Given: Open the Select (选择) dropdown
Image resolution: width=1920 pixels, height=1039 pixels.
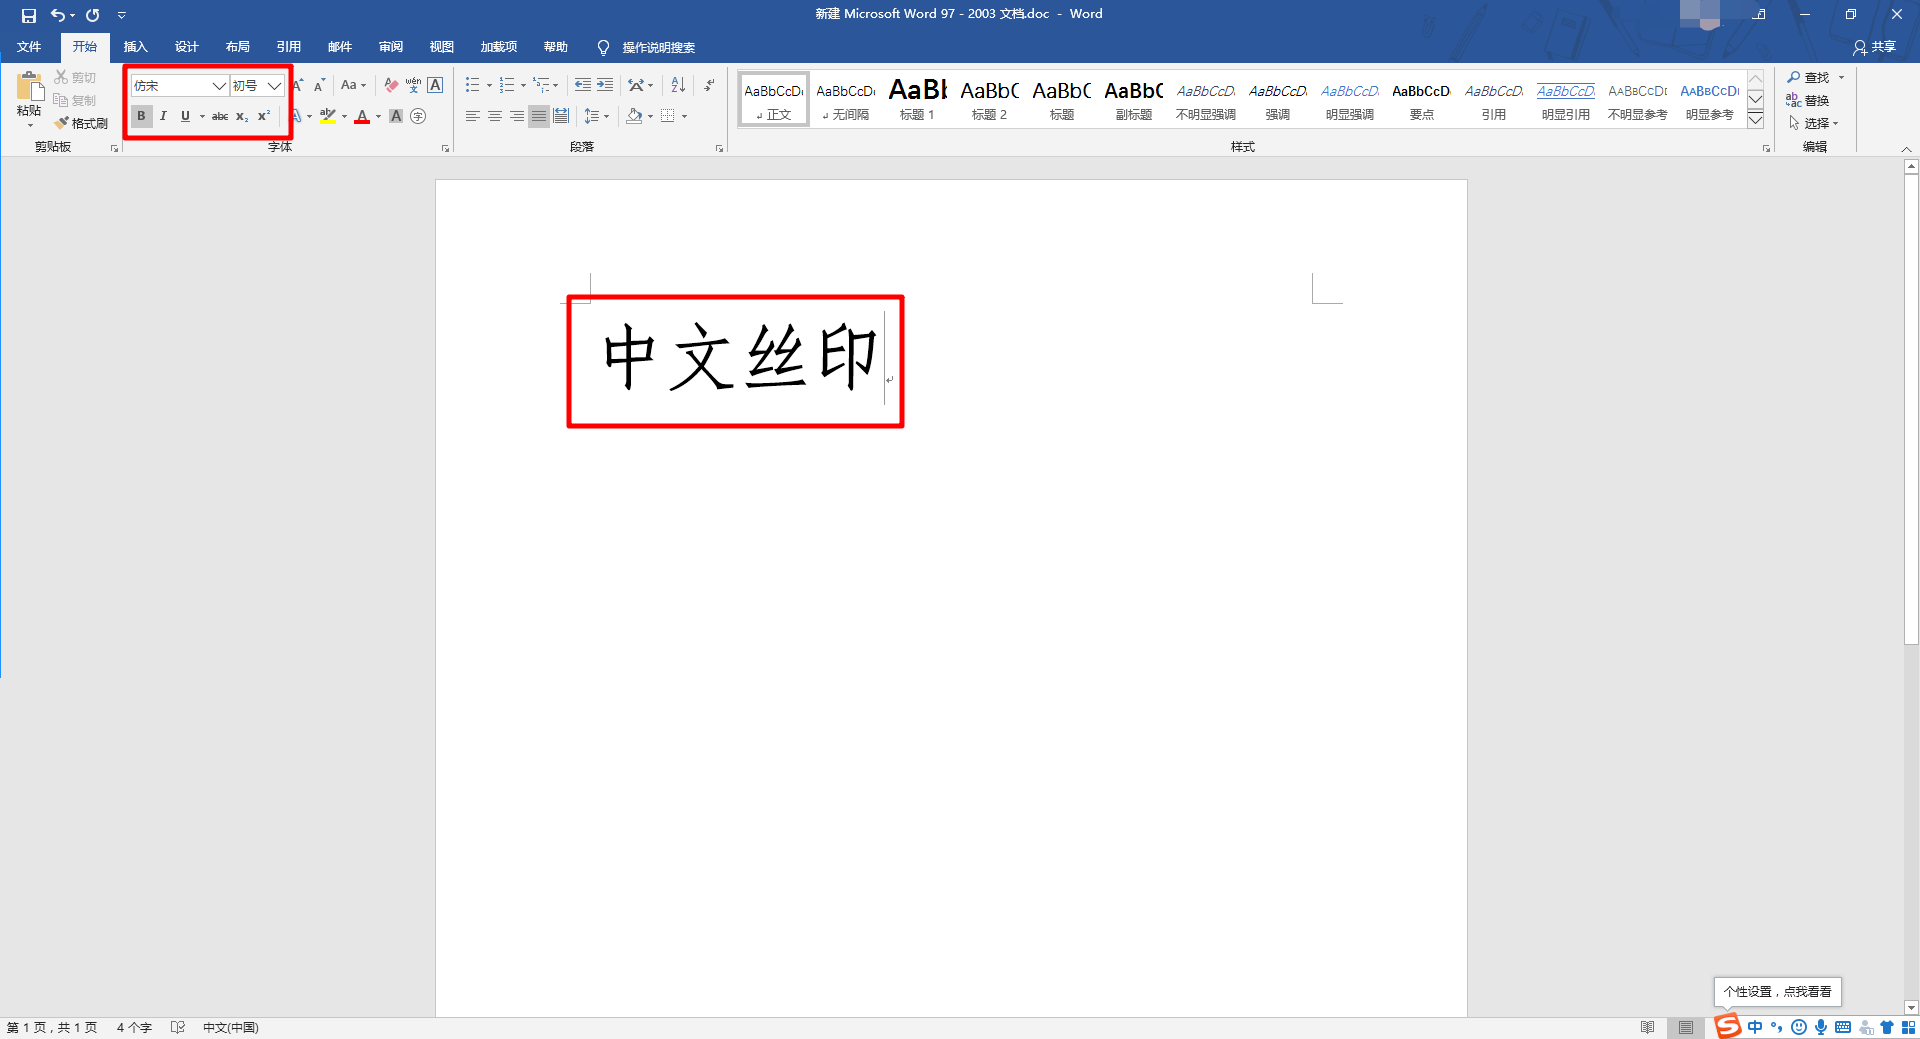Looking at the screenshot, I should pos(1813,123).
